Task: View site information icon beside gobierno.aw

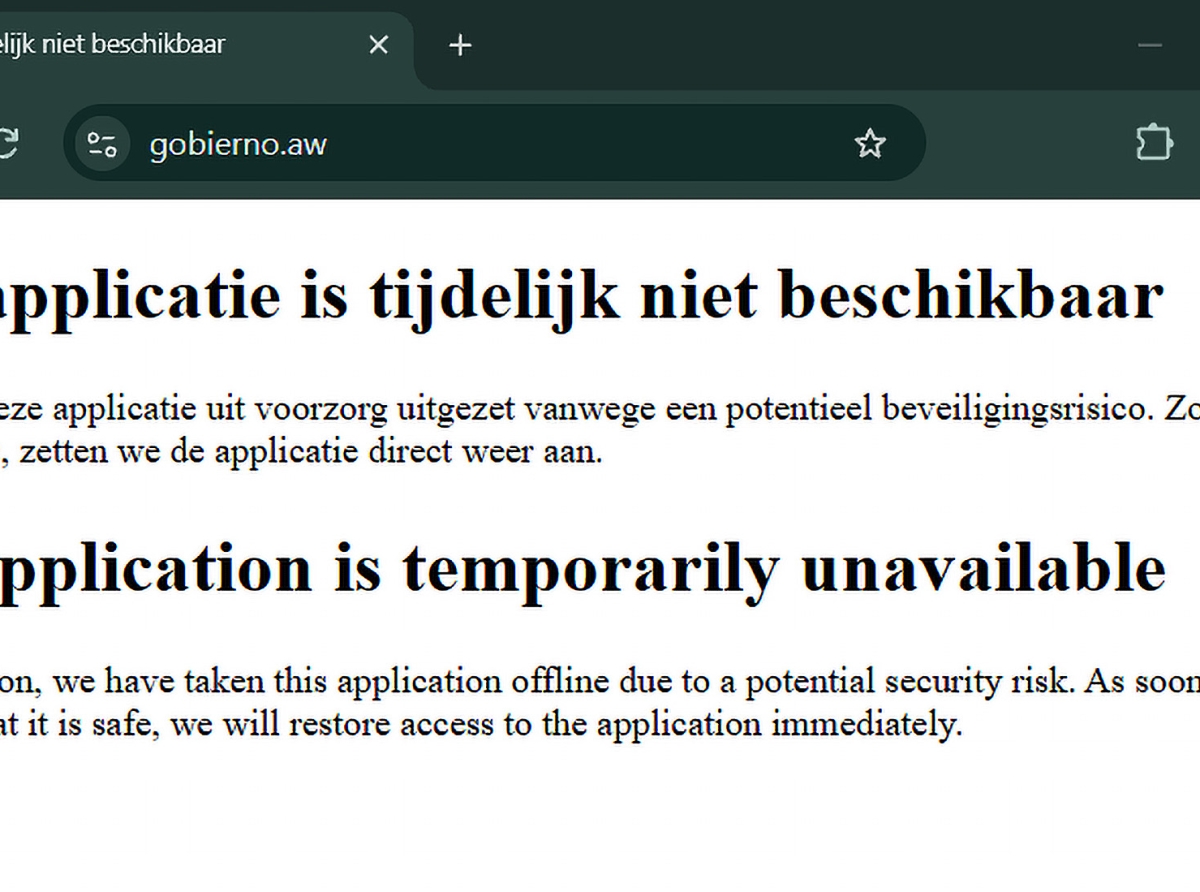Action: point(102,145)
